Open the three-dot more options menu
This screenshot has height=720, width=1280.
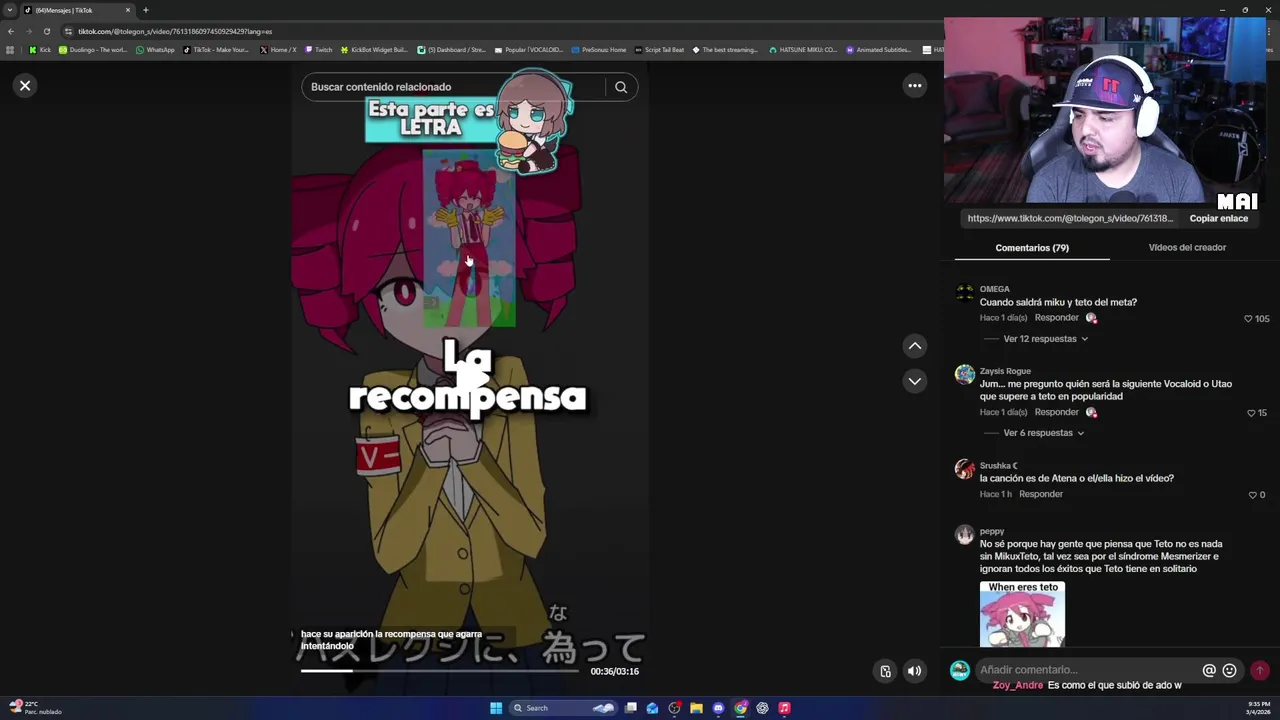[x=914, y=86]
